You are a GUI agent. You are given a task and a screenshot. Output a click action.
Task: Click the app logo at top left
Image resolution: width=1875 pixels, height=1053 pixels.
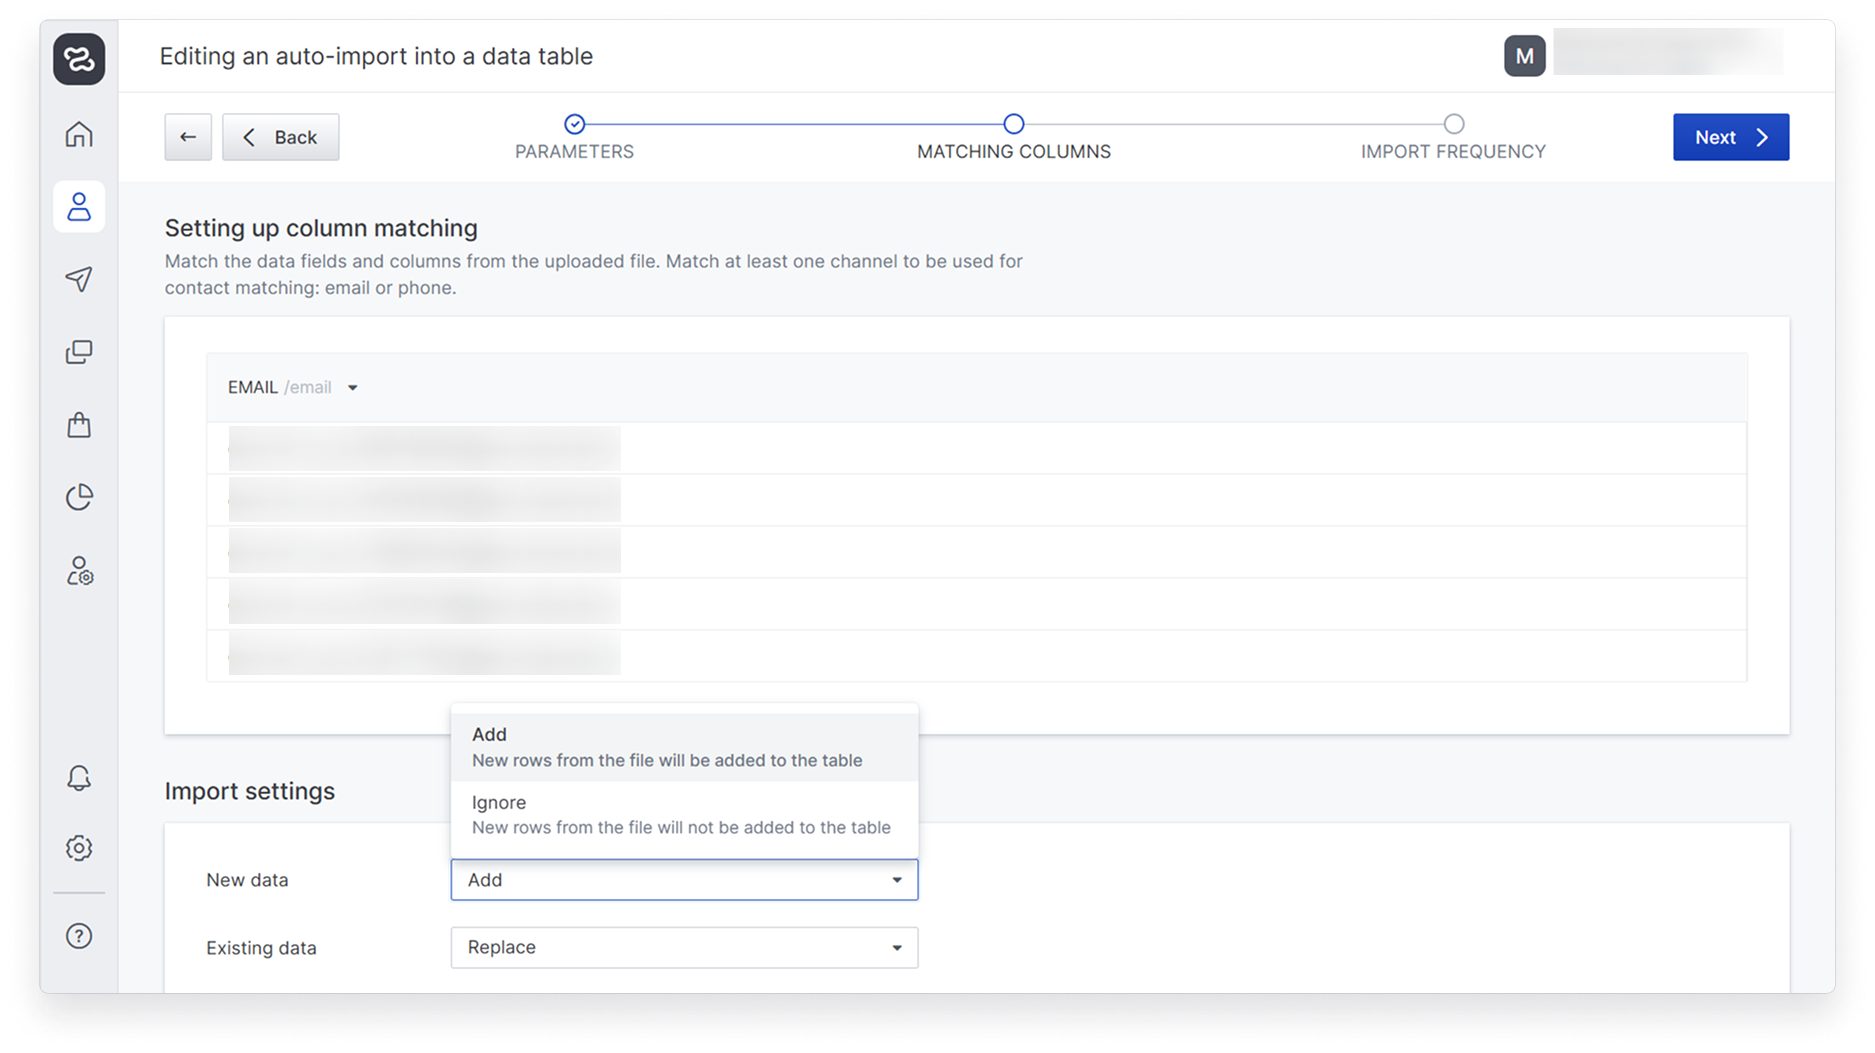pos(79,59)
